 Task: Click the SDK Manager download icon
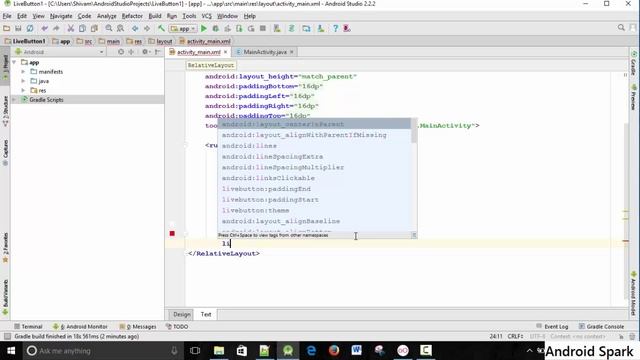point(321,28)
